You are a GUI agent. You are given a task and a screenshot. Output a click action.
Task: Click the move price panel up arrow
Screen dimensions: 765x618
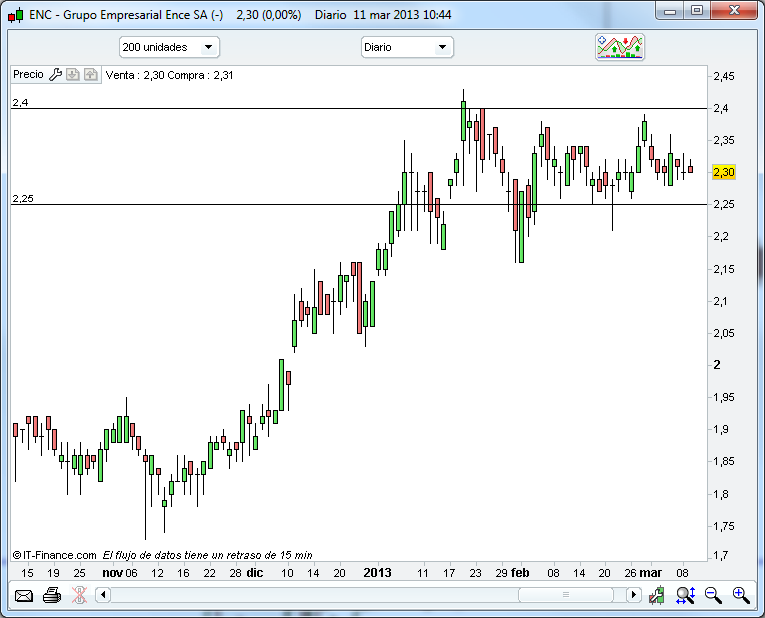click(91, 75)
